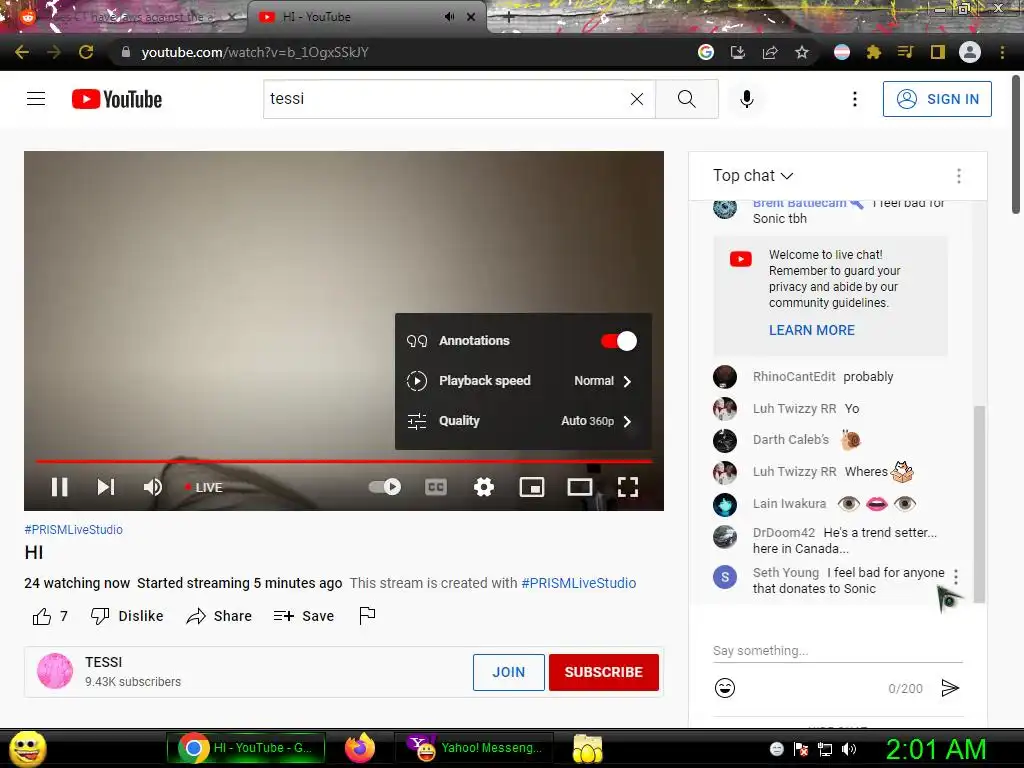Open #PRISMLiveStudio link in description
This screenshot has height=768, width=1024.
click(579, 583)
